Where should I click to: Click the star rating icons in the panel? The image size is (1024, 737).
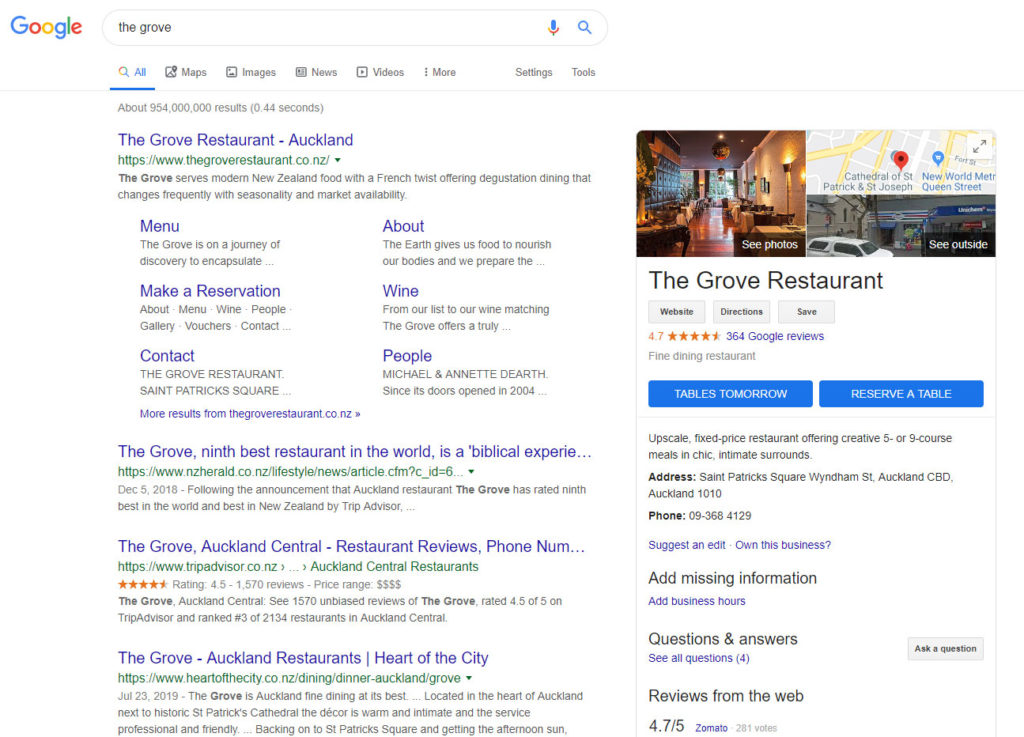pos(694,336)
